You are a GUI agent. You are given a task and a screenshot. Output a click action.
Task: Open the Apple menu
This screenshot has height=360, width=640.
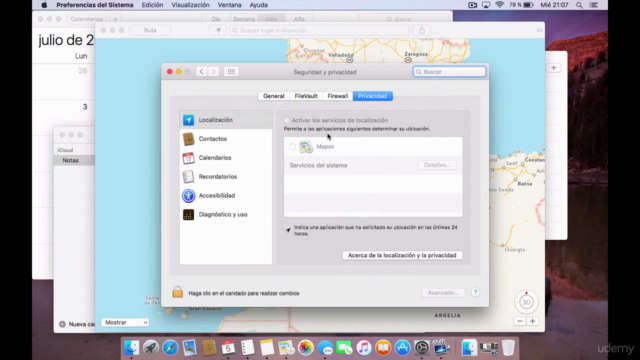[x=44, y=5]
